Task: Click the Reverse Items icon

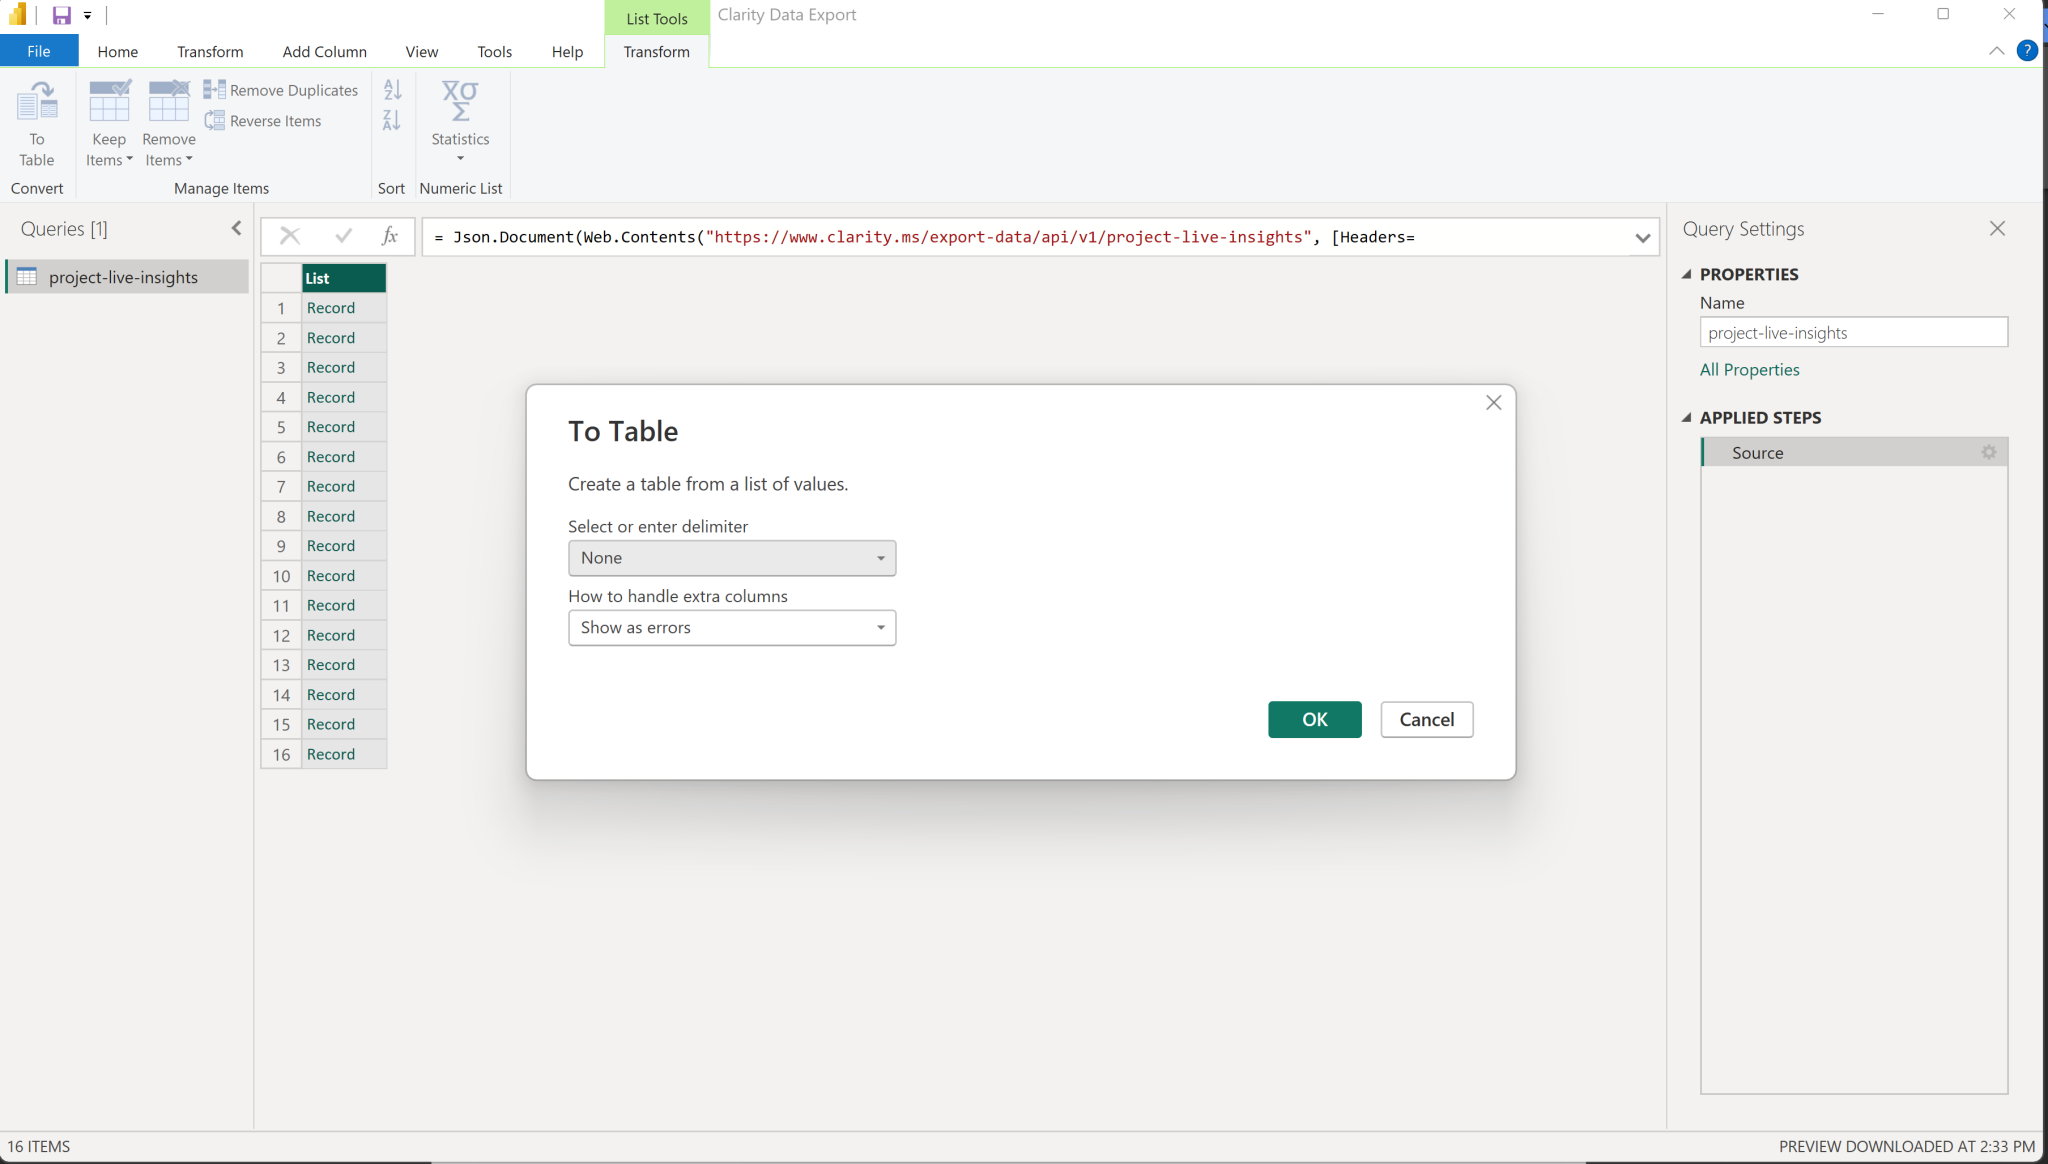Action: coord(215,120)
